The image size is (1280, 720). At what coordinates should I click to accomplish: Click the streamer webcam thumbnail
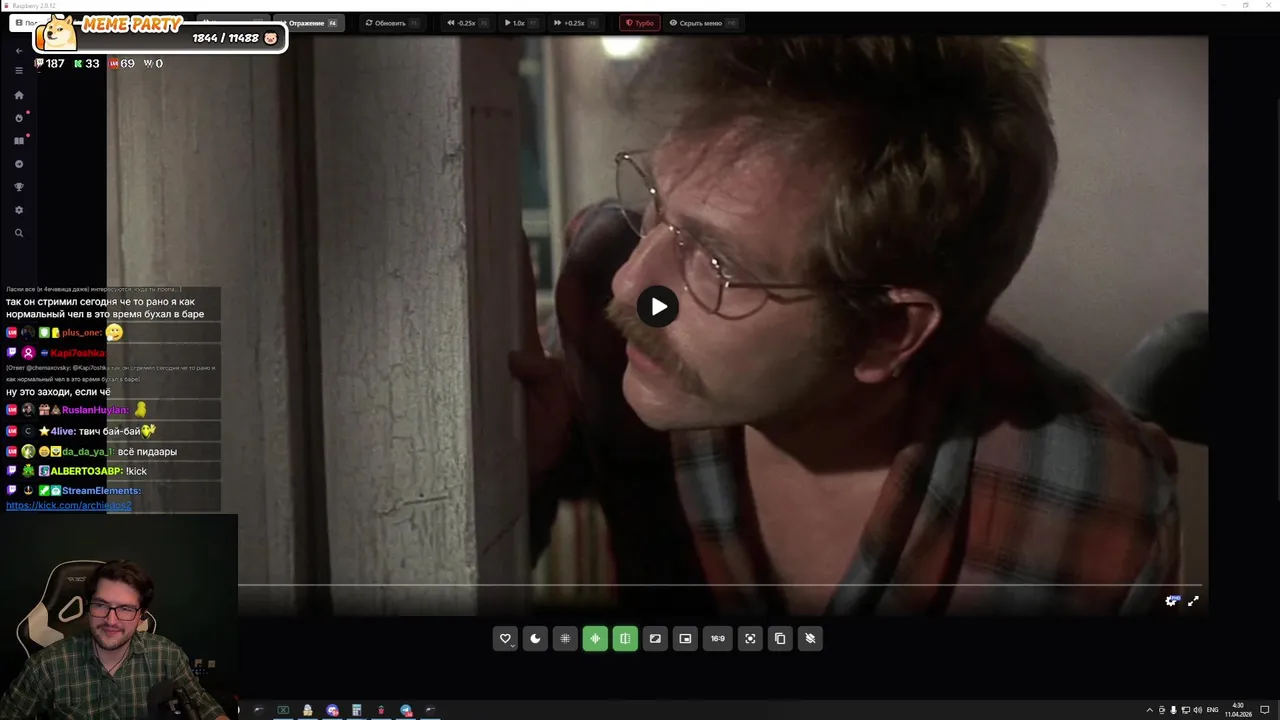118,617
